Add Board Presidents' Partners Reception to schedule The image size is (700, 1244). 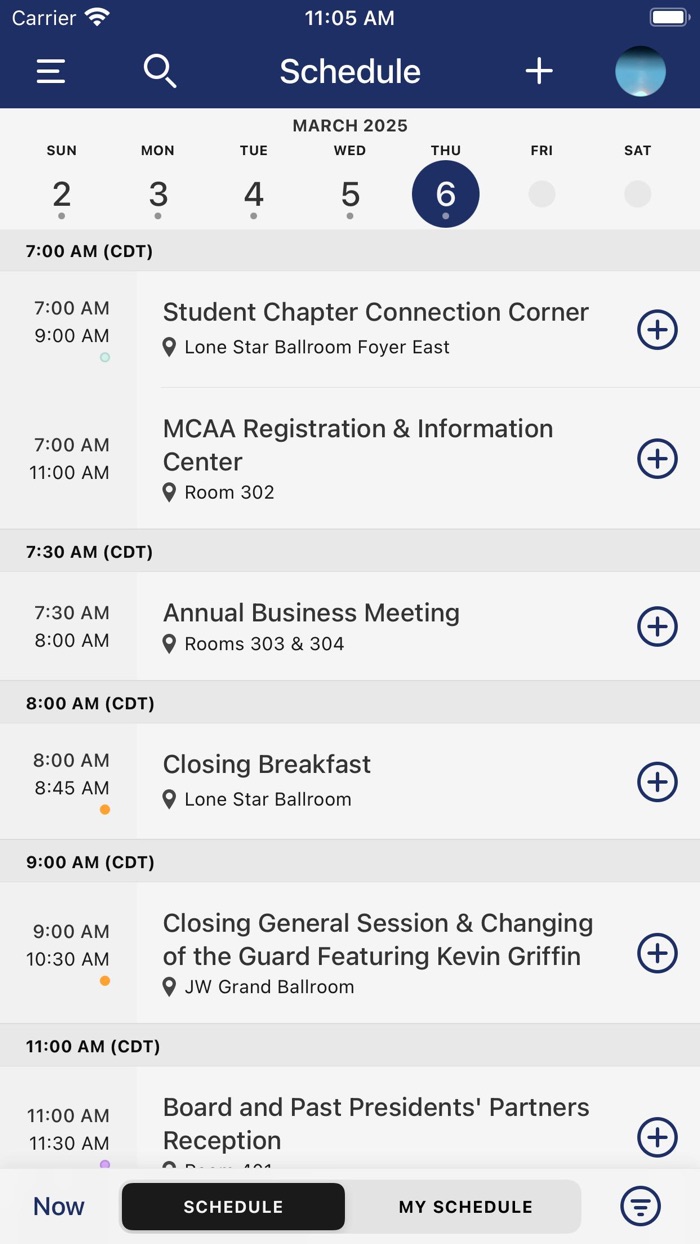(657, 1137)
